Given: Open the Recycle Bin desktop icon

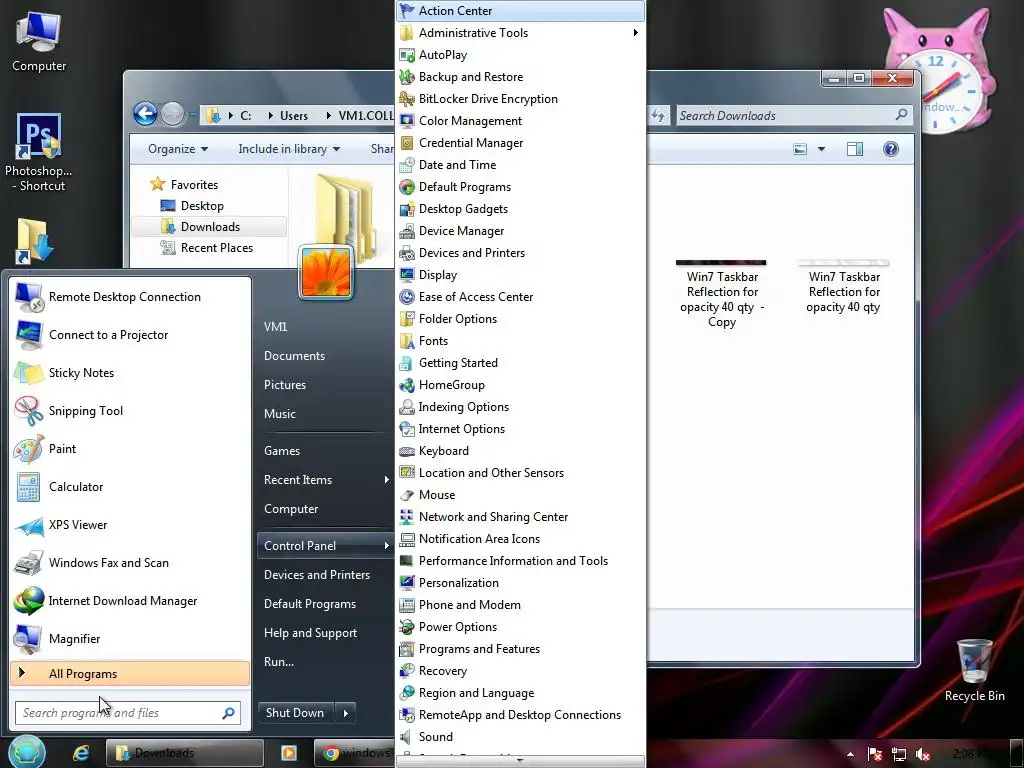Looking at the screenshot, I should click(x=974, y=671).
